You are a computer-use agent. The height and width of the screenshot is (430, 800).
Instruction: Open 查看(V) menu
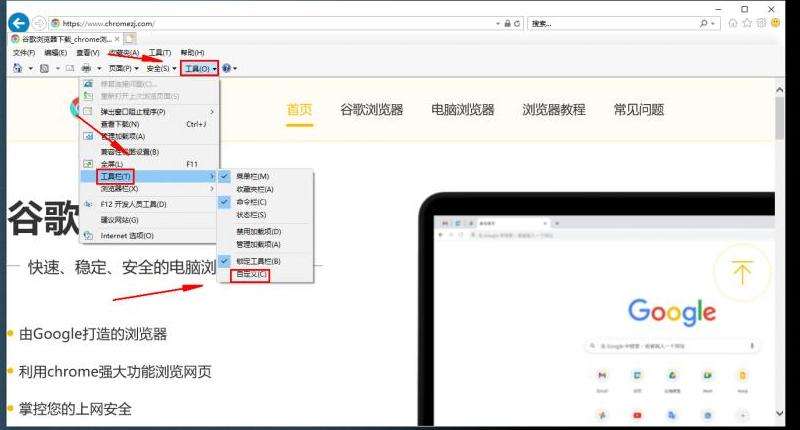(x=88, y=53)
